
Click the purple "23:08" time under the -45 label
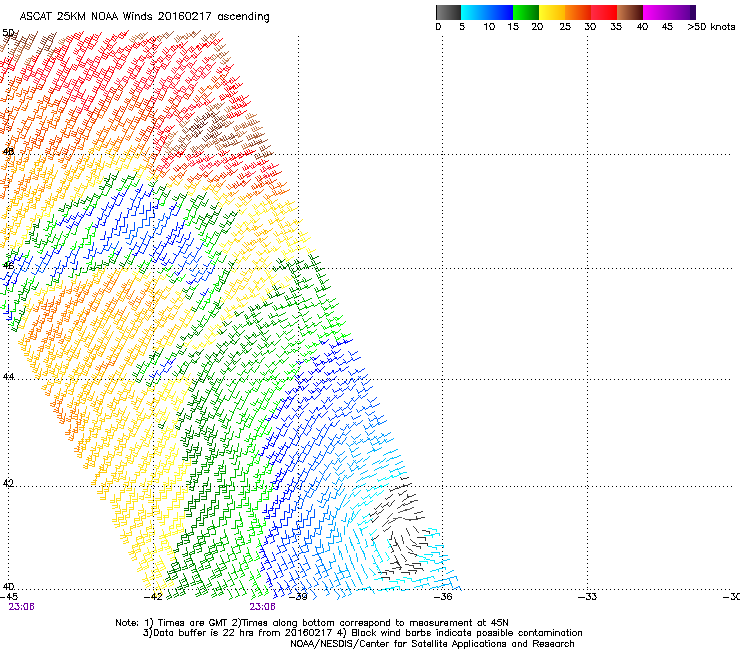21,607
